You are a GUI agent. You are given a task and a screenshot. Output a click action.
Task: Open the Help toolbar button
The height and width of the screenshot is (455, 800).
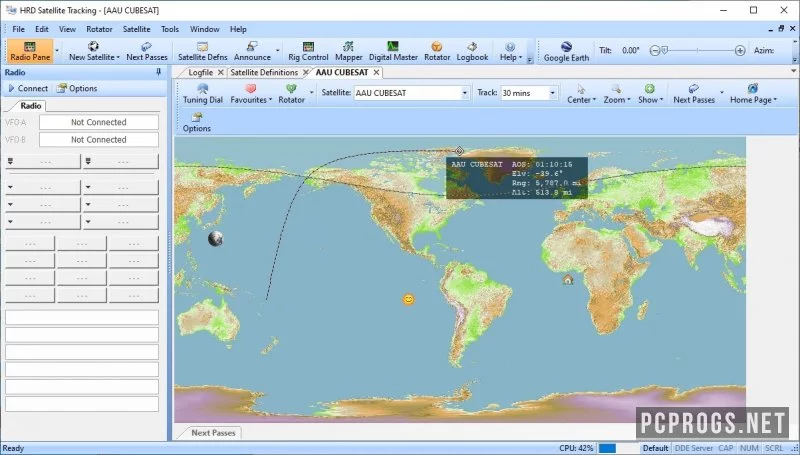(x=510, y=51)
